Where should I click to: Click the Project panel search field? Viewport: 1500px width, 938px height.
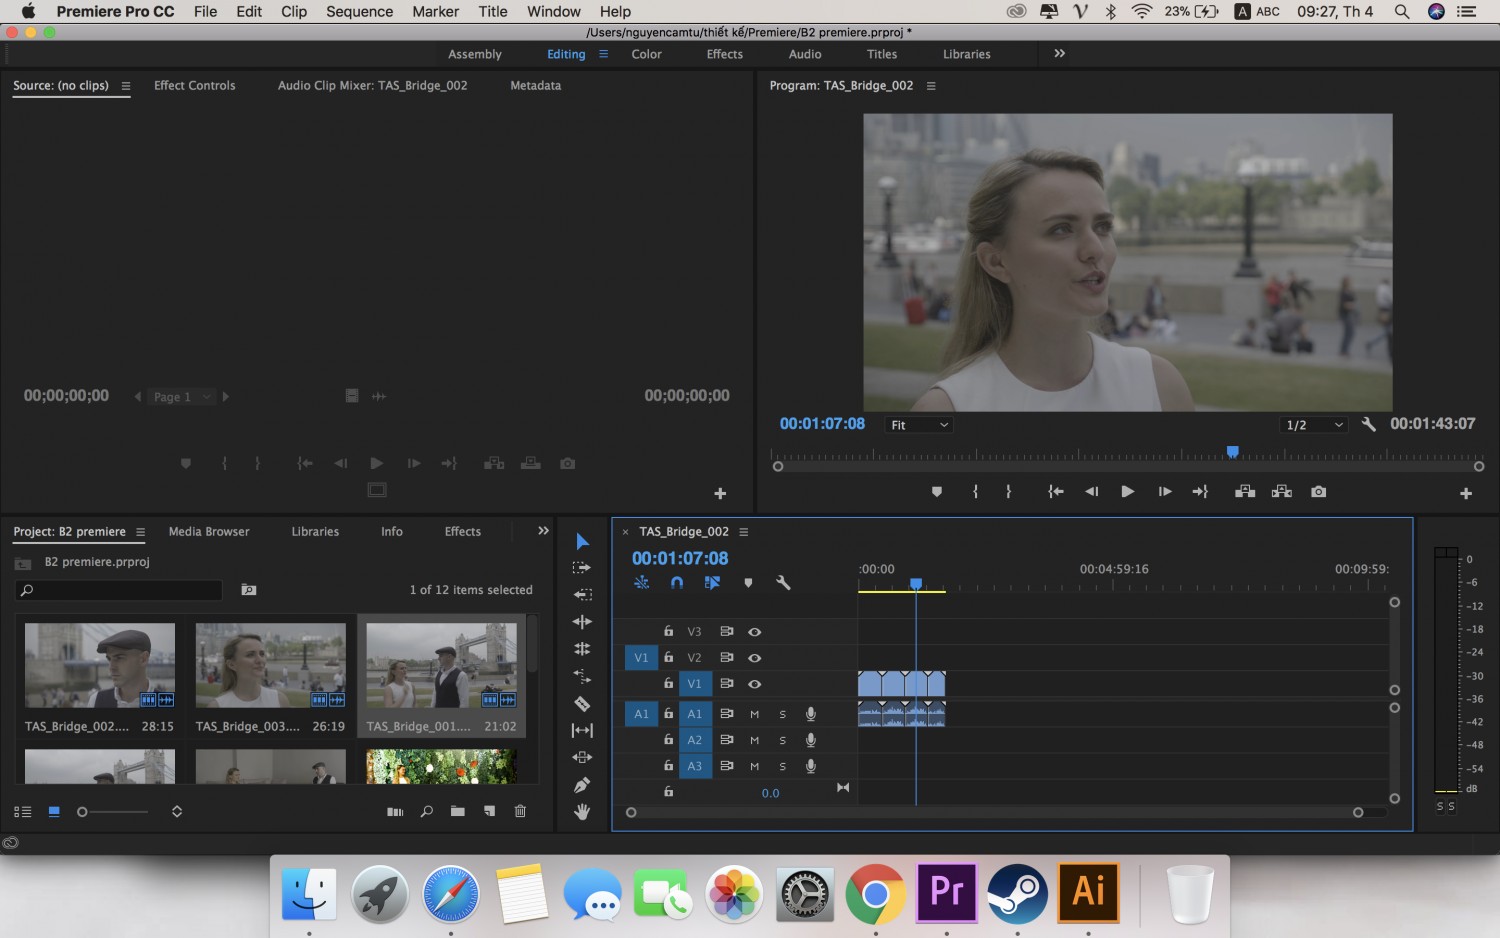point(119,590)
